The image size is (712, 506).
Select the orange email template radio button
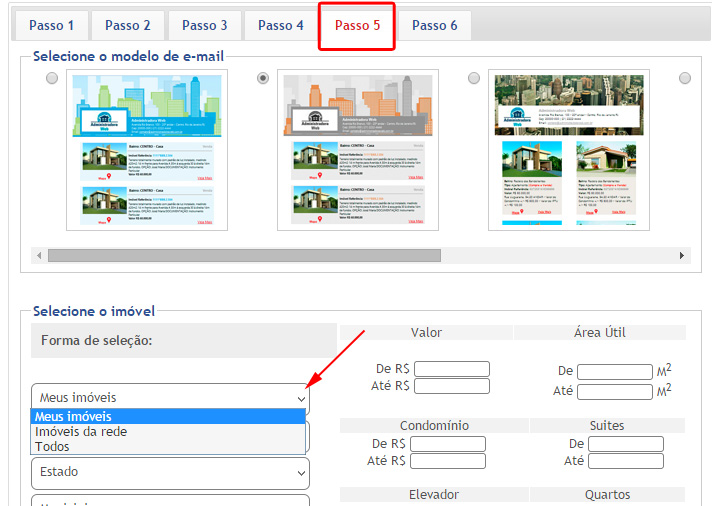tap(263, 78)
